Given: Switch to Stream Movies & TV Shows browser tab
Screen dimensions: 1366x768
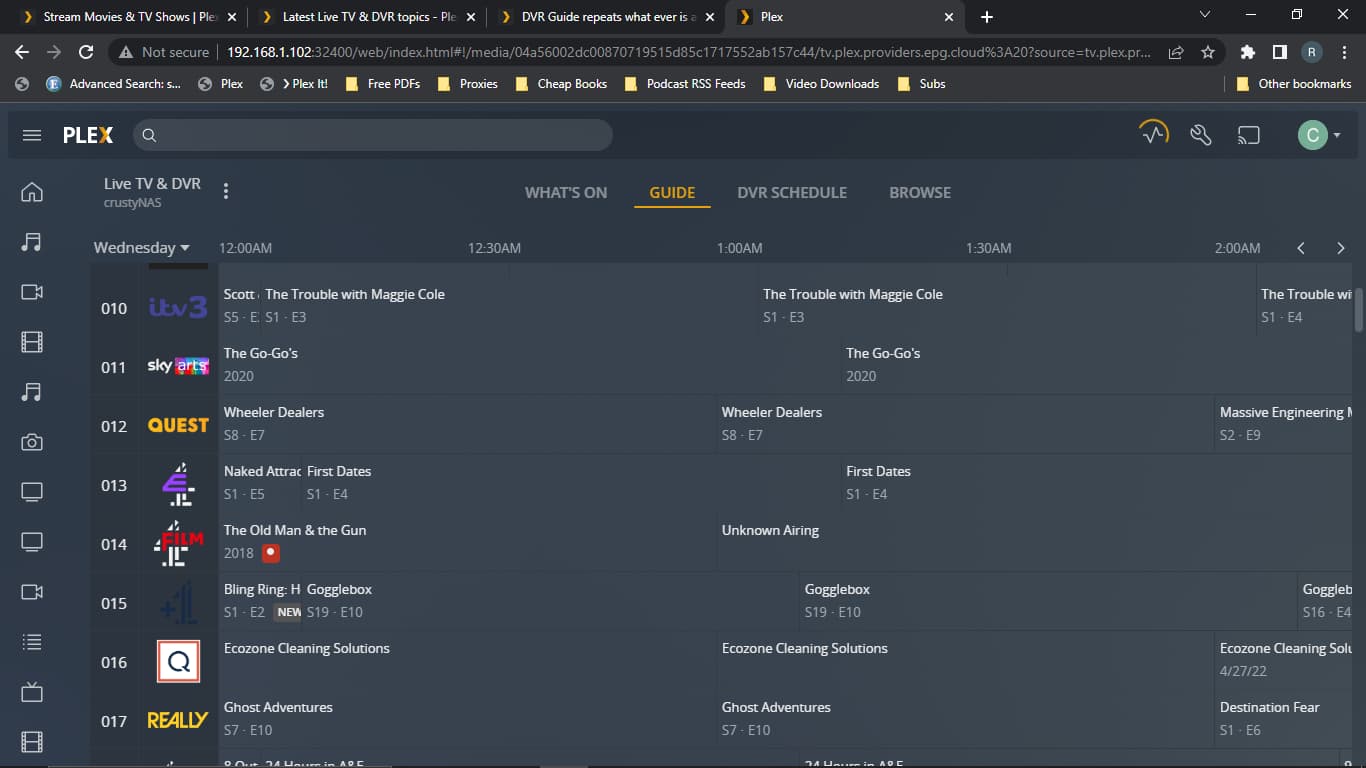Looking at the screenshot, I should pos(130,17).
